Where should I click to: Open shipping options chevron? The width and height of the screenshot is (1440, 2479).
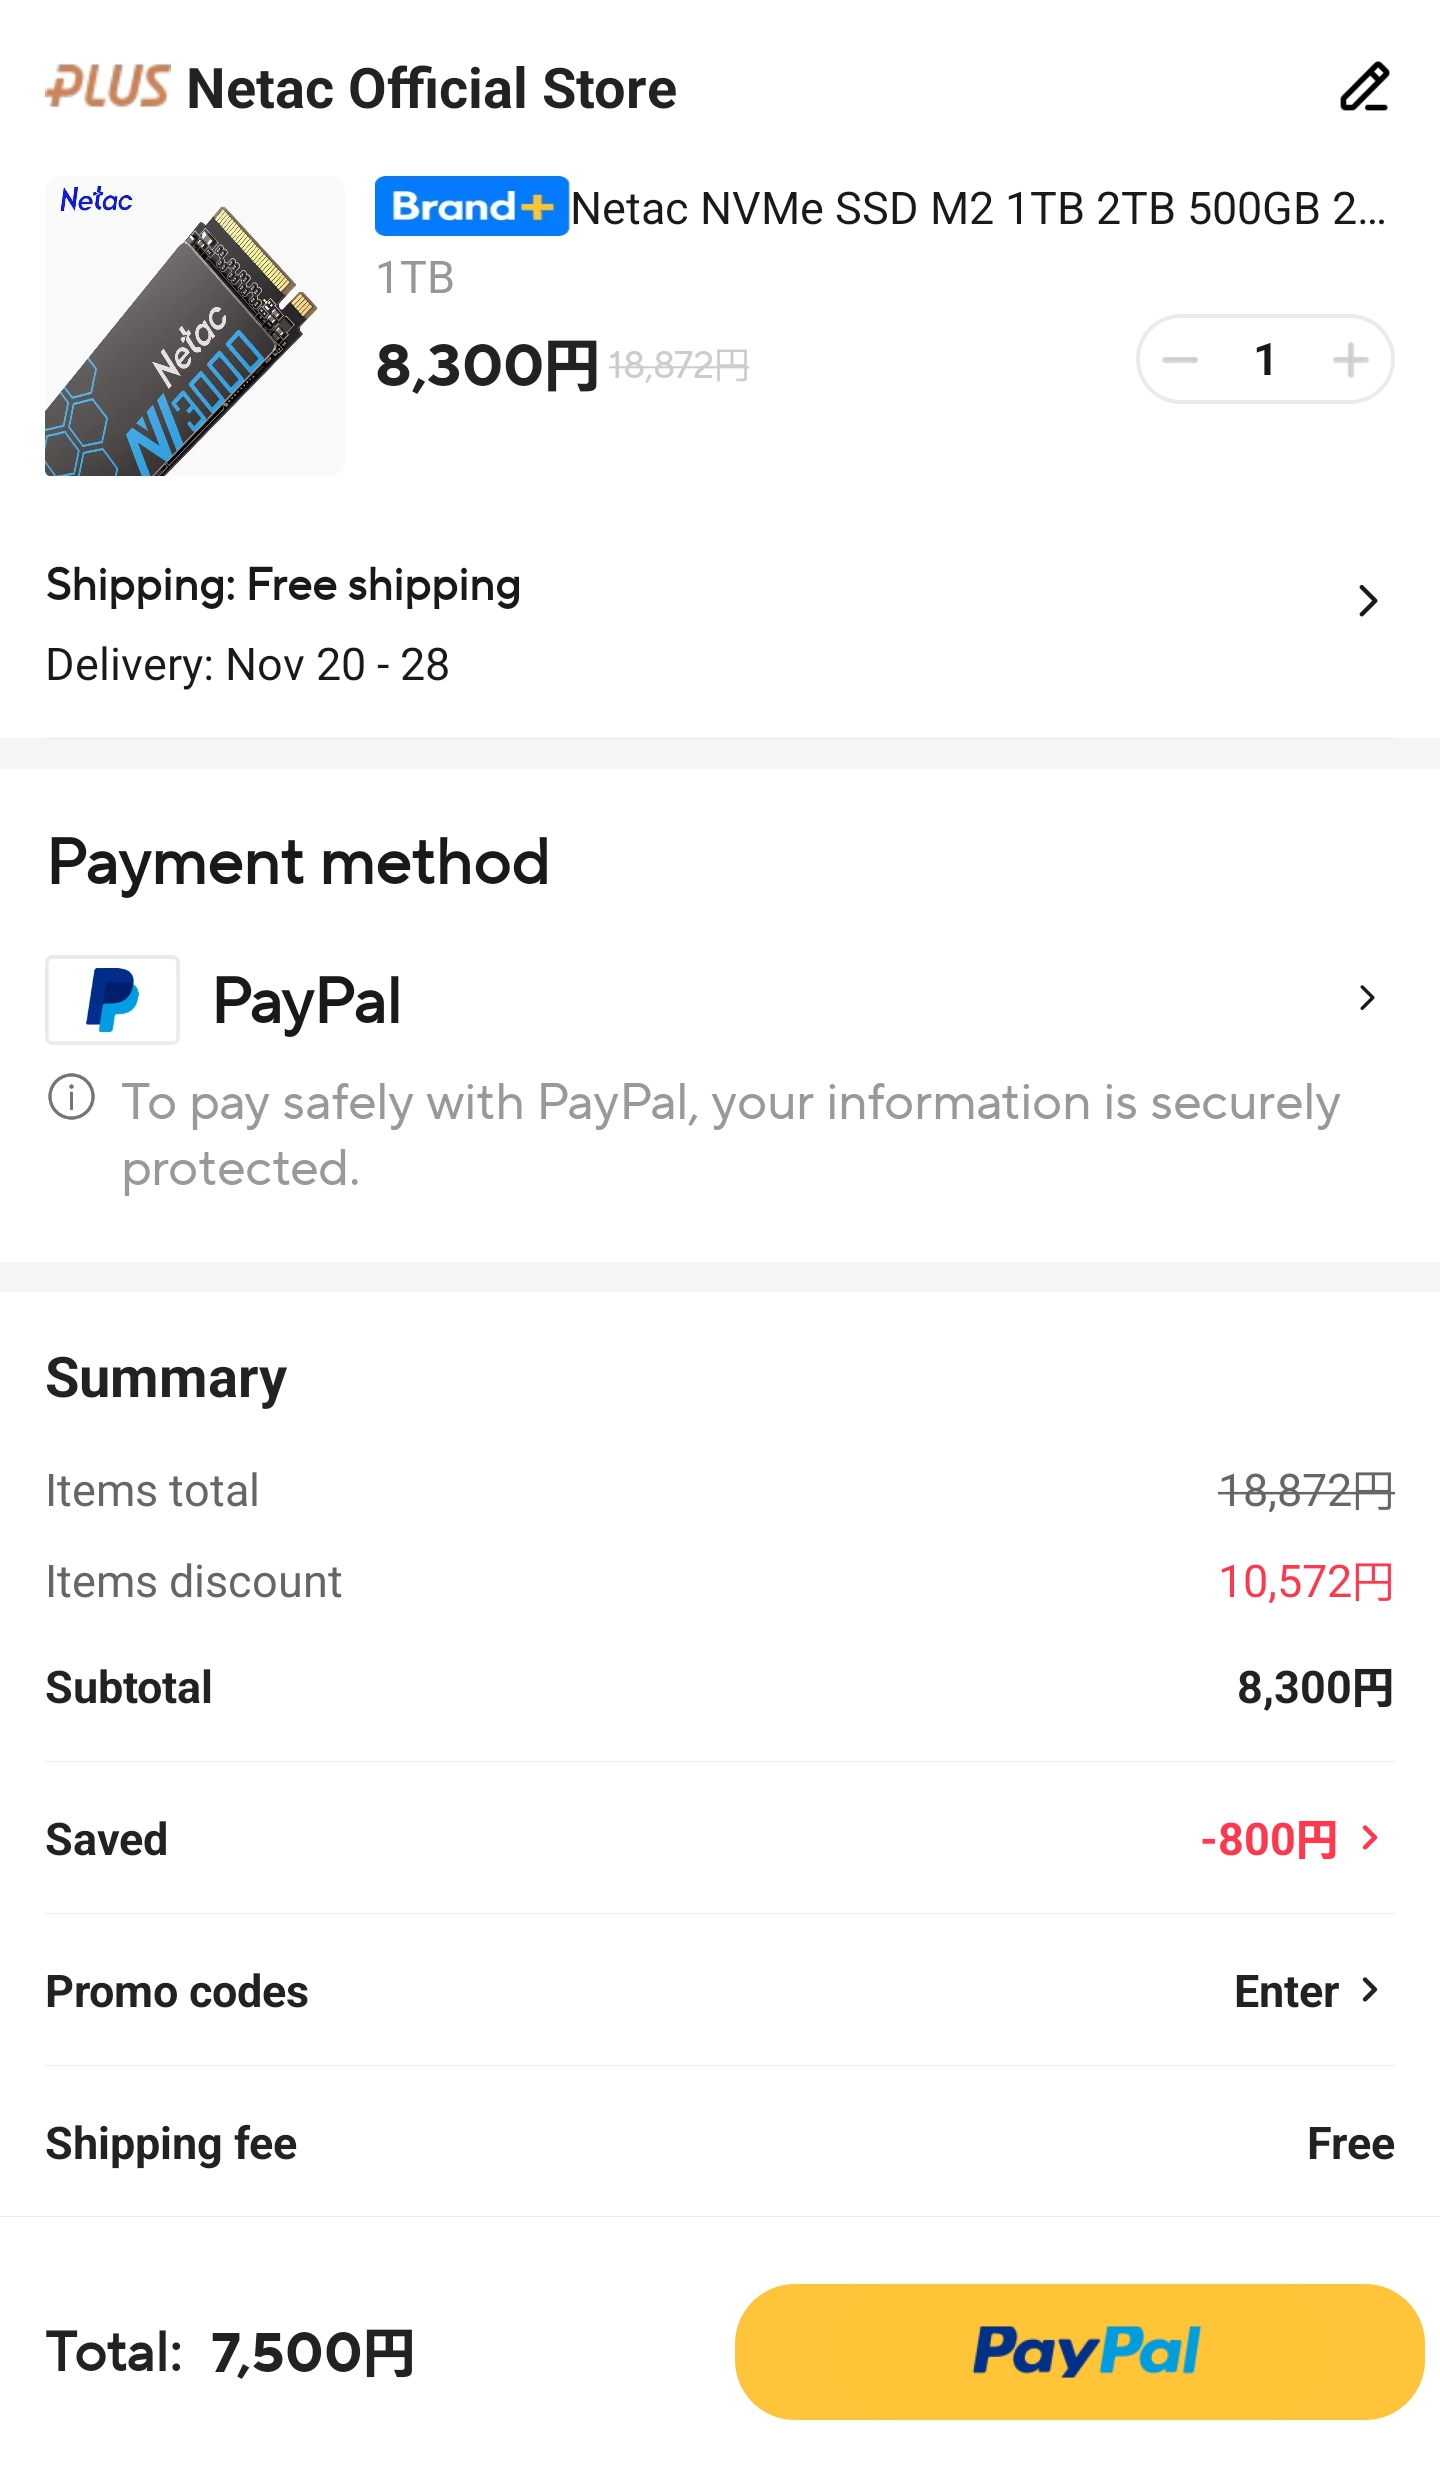1368,601
